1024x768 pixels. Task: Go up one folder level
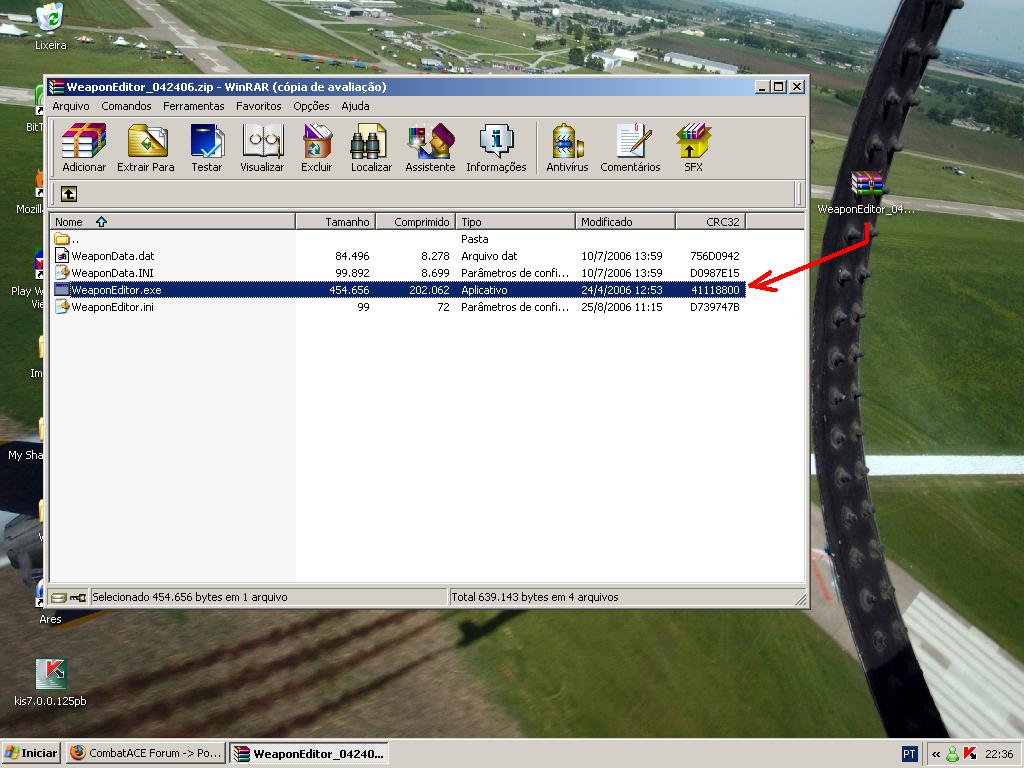coord(69,193)
